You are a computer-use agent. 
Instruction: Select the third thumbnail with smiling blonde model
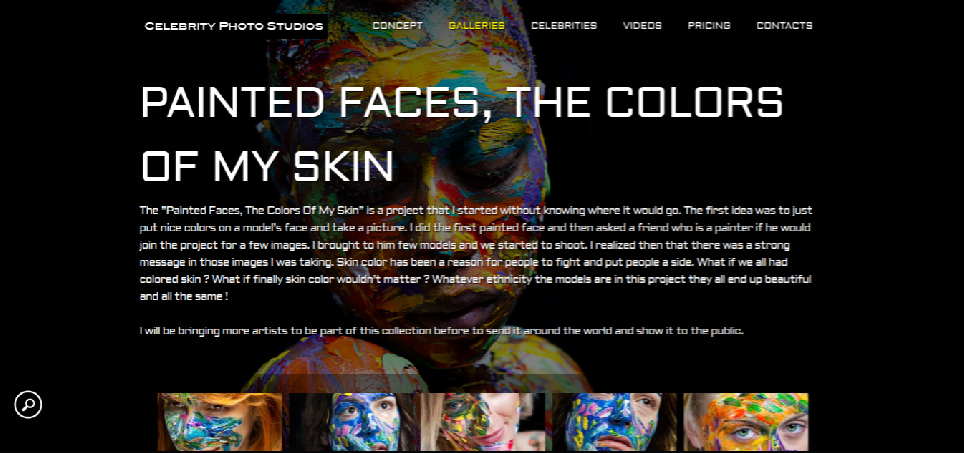coord(483,422)
